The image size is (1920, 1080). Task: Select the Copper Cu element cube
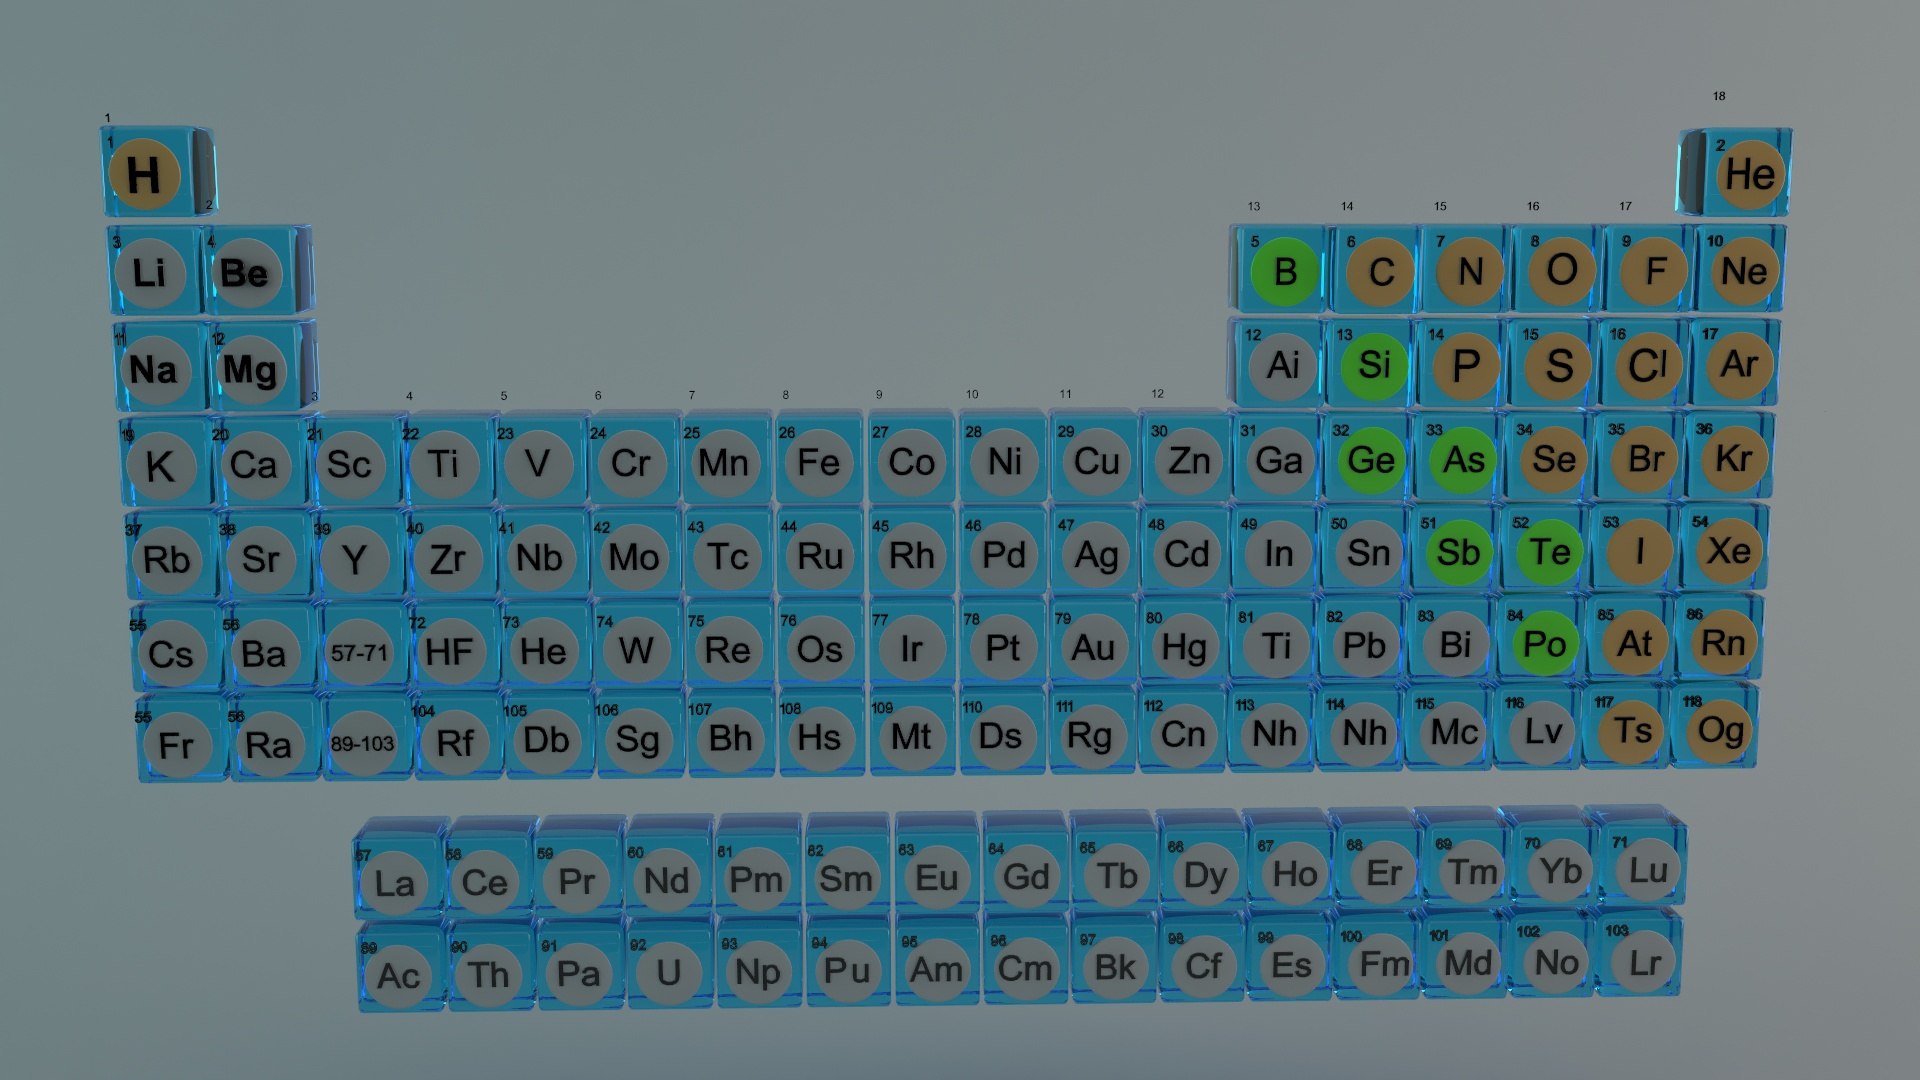[x=1094, y=459]
